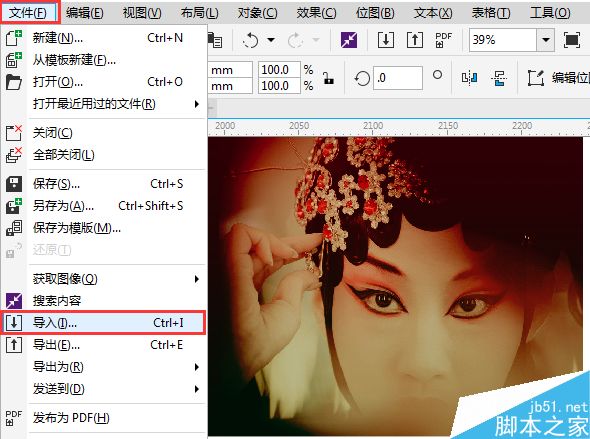Click the publish to PDF toolbar icon
The image size is (590, 439).
[444, 40]
